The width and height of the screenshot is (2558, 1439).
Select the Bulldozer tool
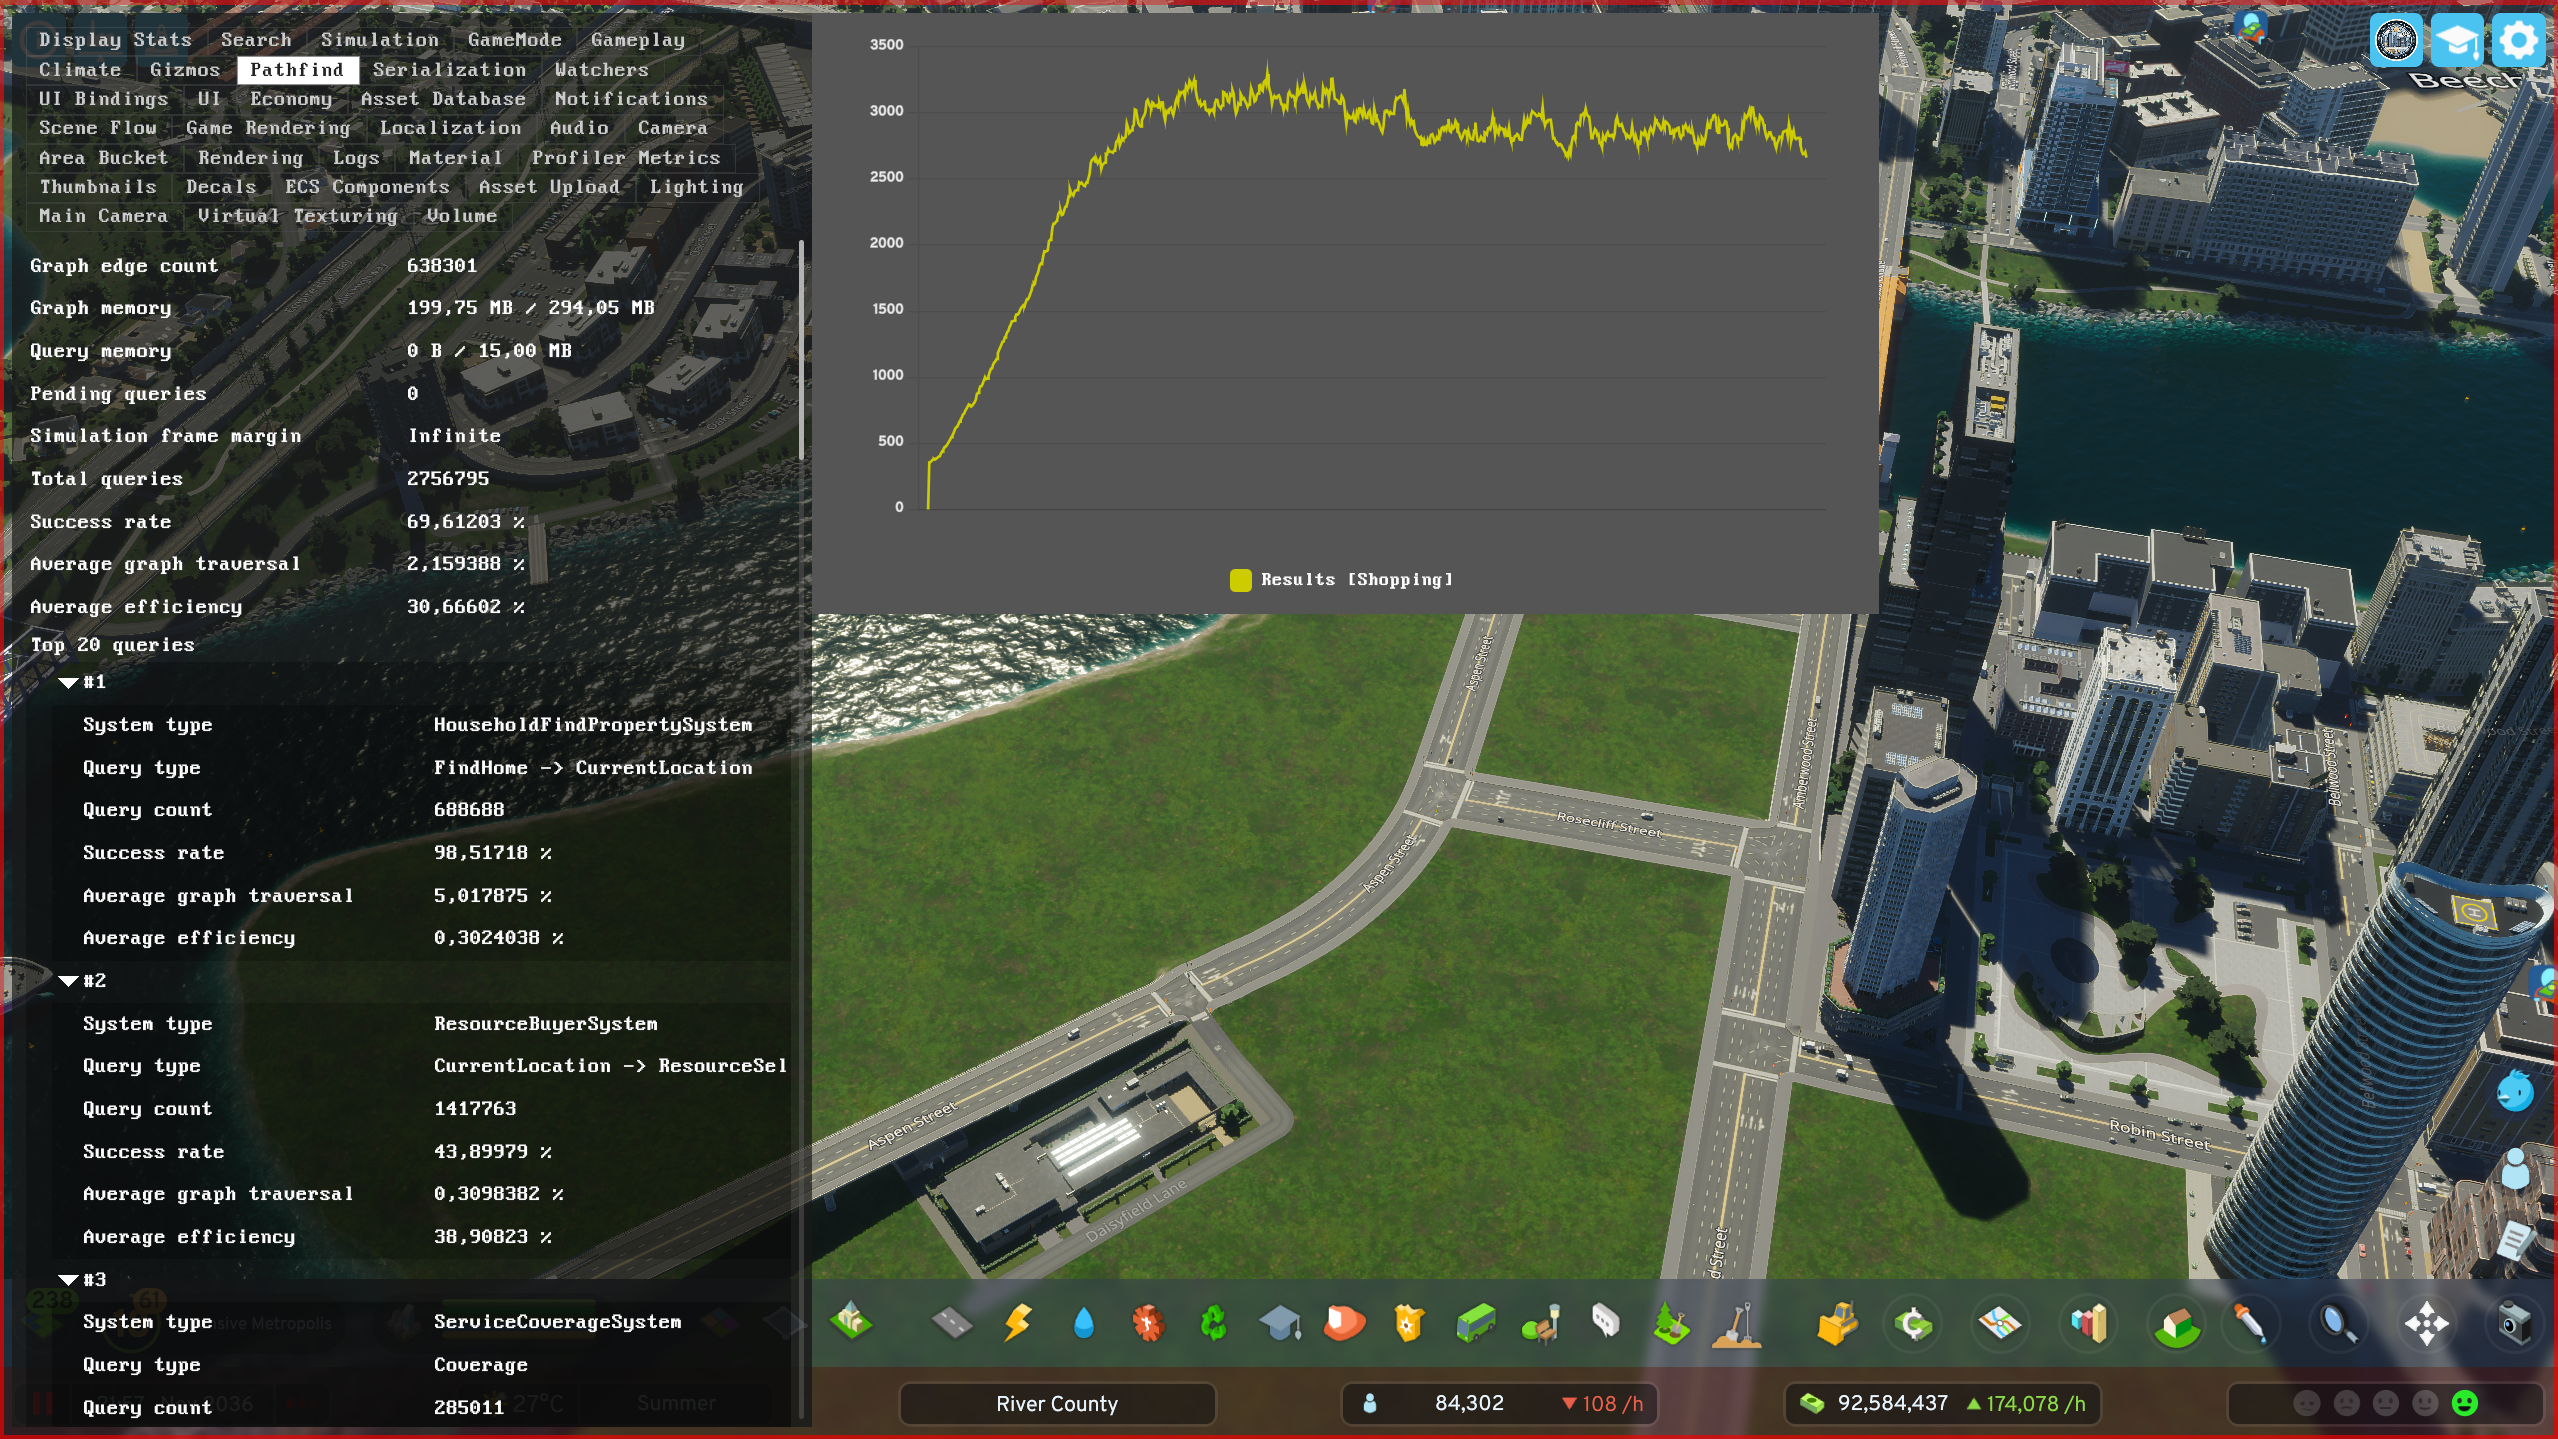click(1837, 1323)
